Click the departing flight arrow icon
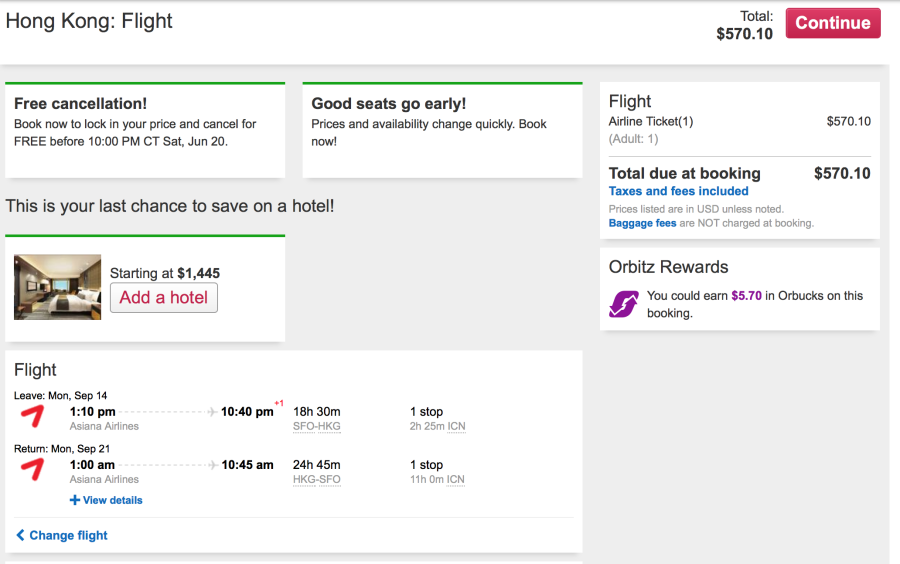This screenshot has width=900, height=564. (212, 412)
